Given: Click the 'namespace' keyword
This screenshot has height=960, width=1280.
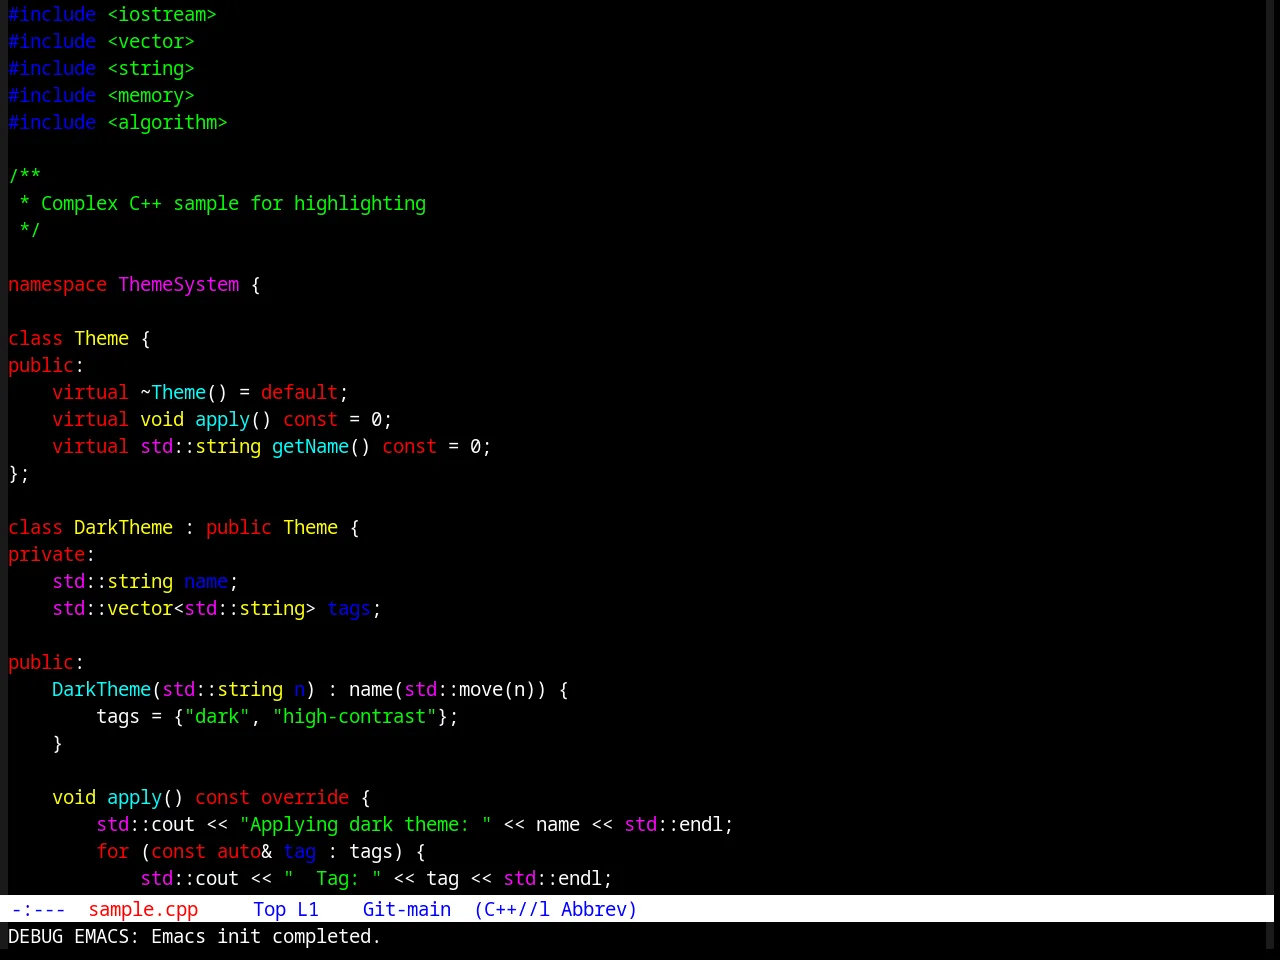Looking at the screenshot, I should coord(58,284).
